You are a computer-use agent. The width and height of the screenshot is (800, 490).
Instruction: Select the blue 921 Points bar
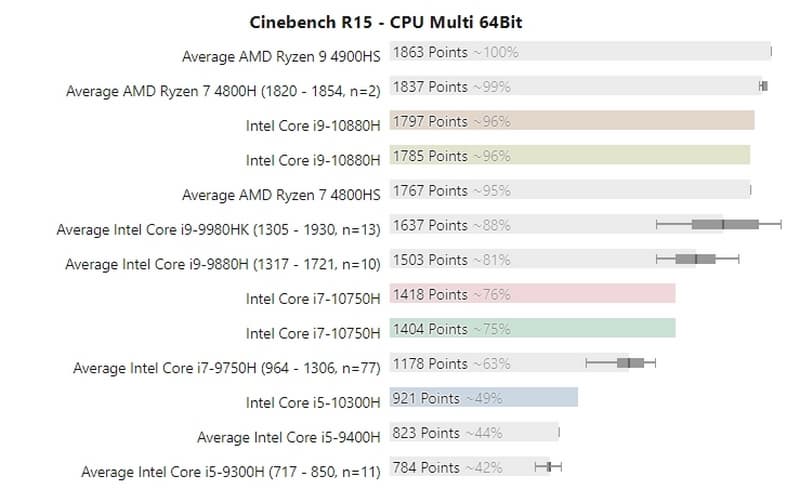pos(484,398)
